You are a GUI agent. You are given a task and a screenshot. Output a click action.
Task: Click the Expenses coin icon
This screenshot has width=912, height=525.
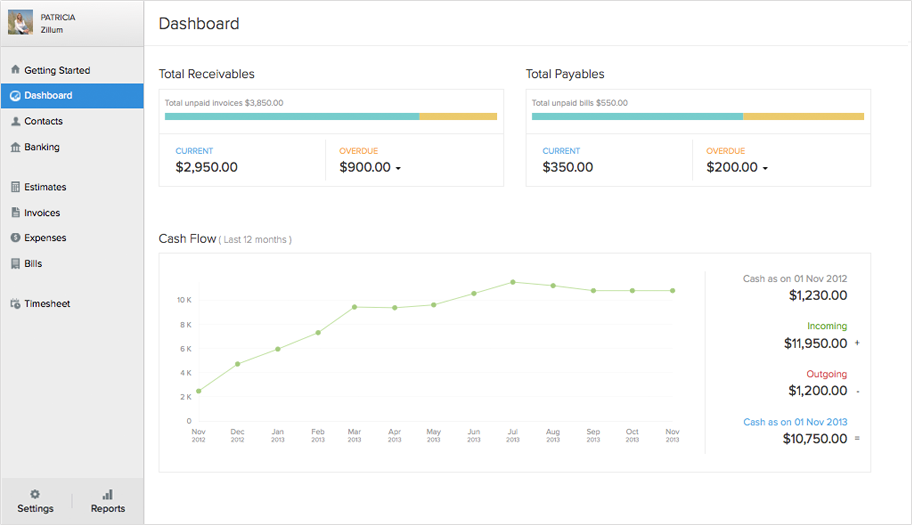coord(15,238)
